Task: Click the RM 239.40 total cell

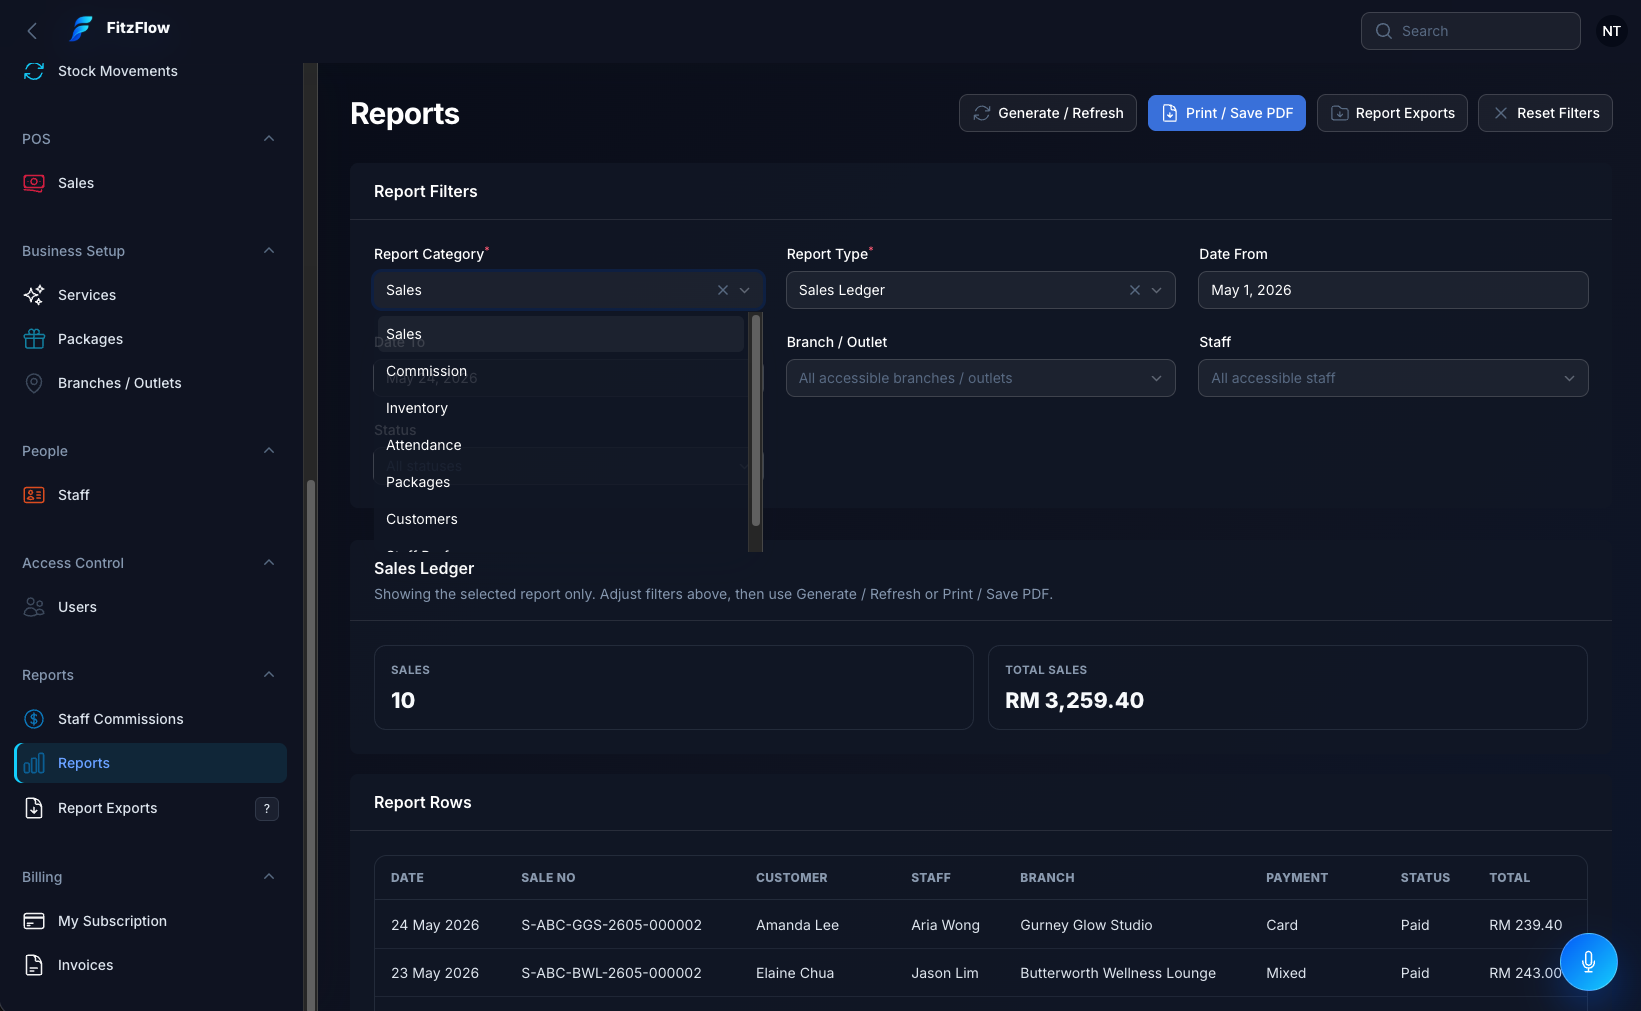Action: [1525, 925]
